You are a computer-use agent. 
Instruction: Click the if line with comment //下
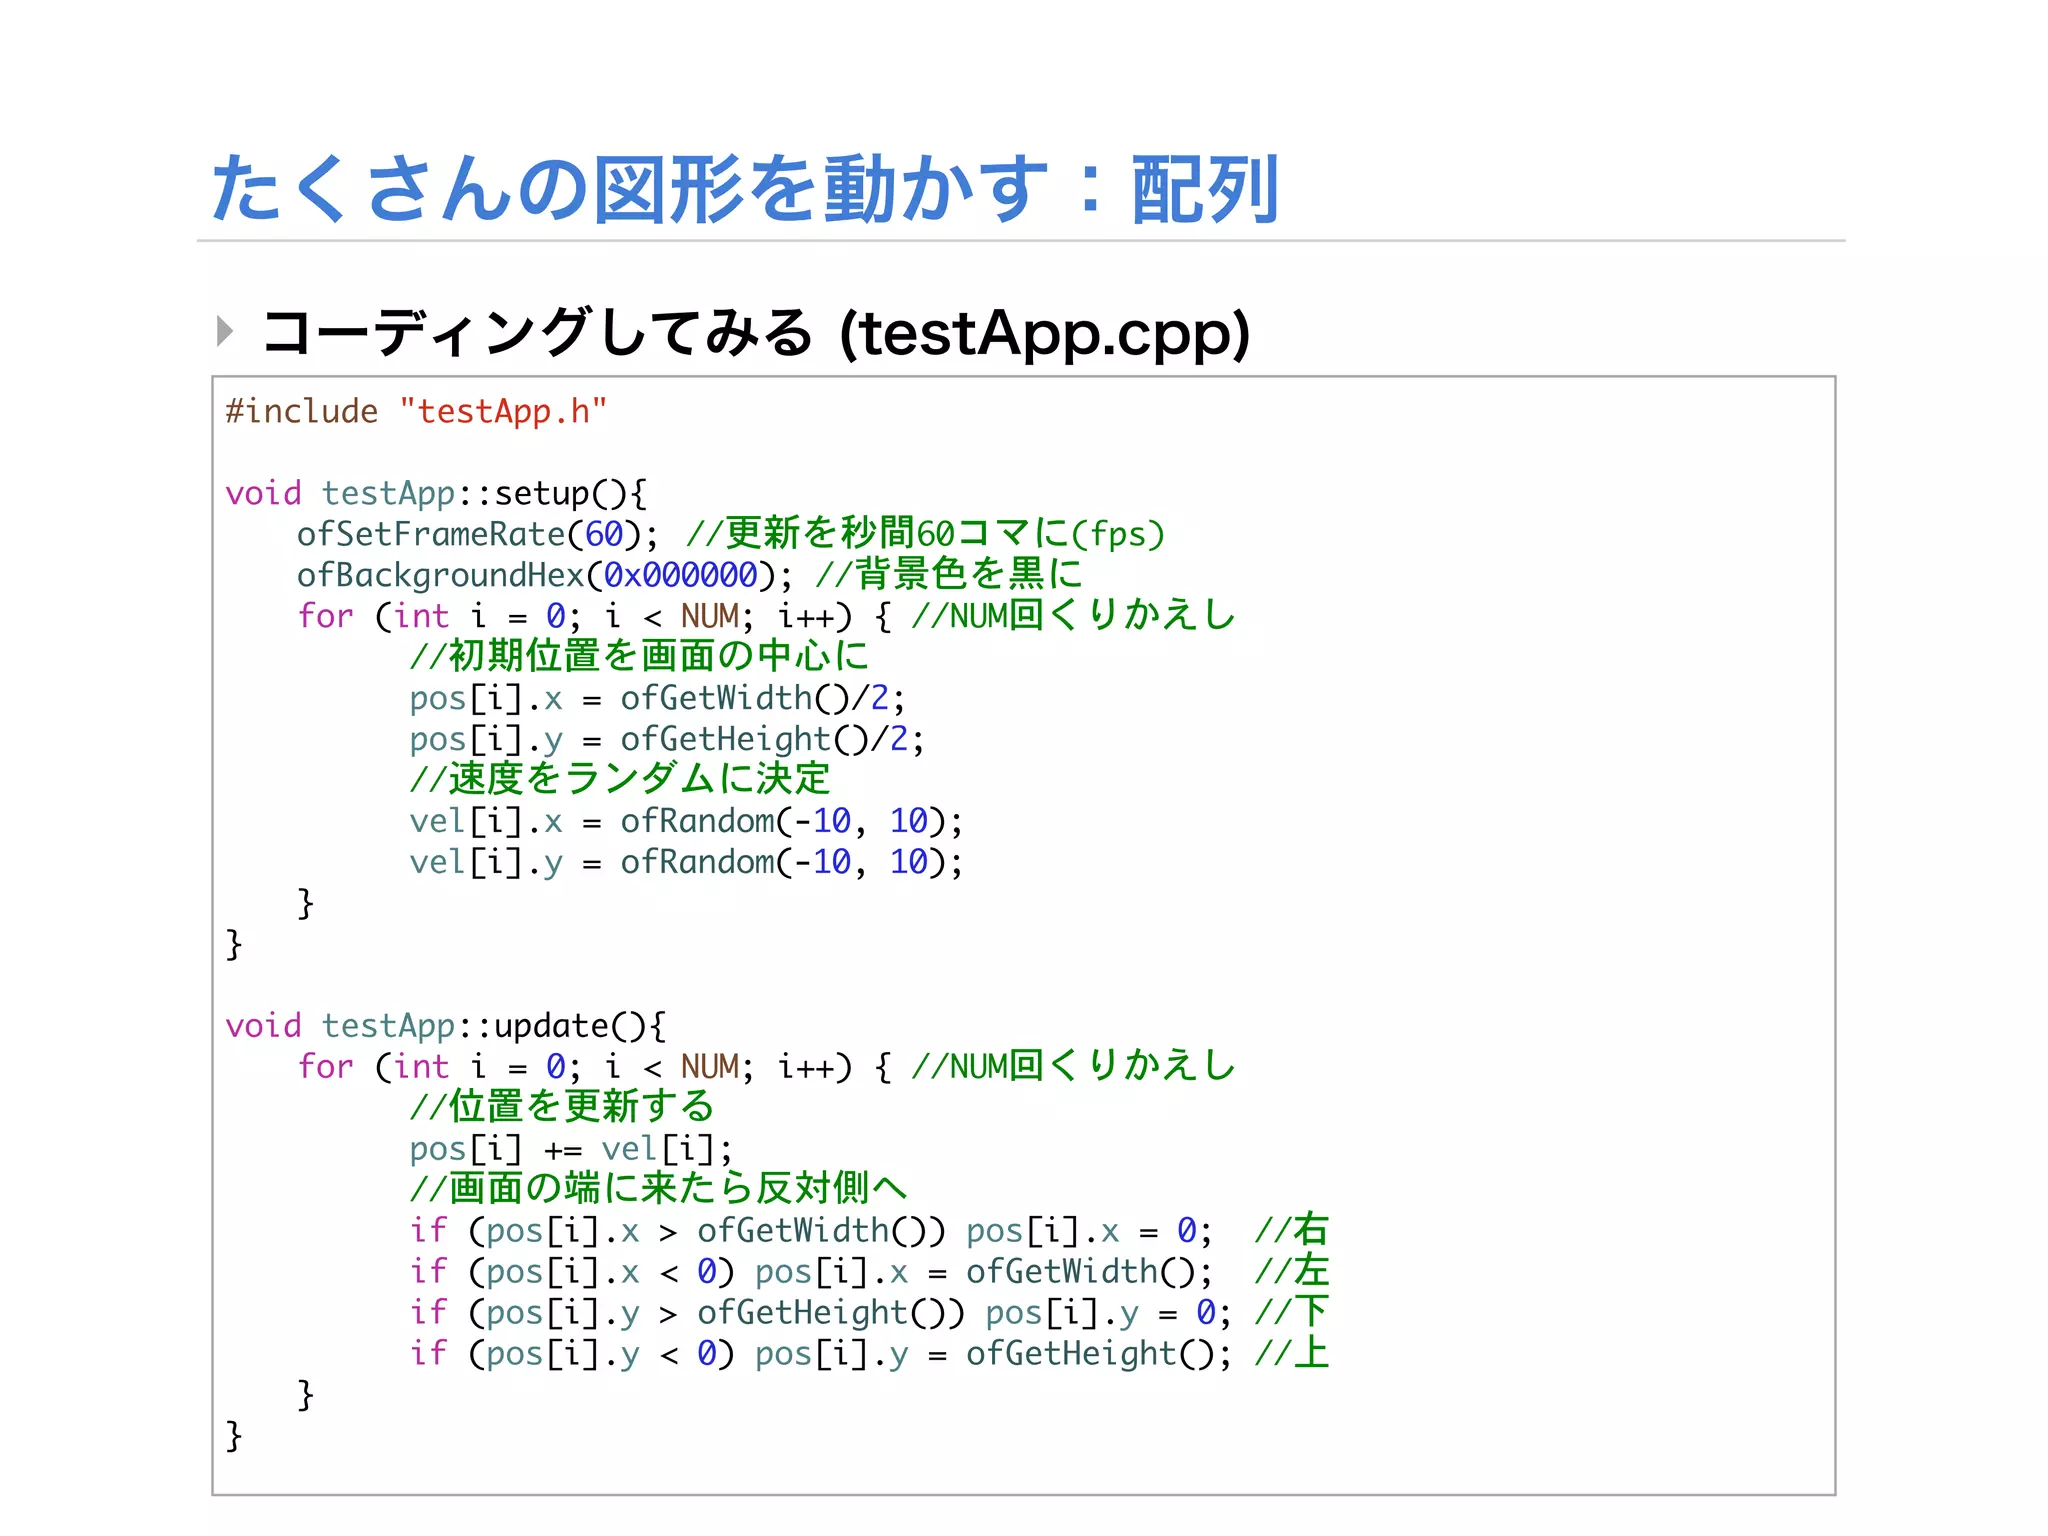click(870, 1313)
